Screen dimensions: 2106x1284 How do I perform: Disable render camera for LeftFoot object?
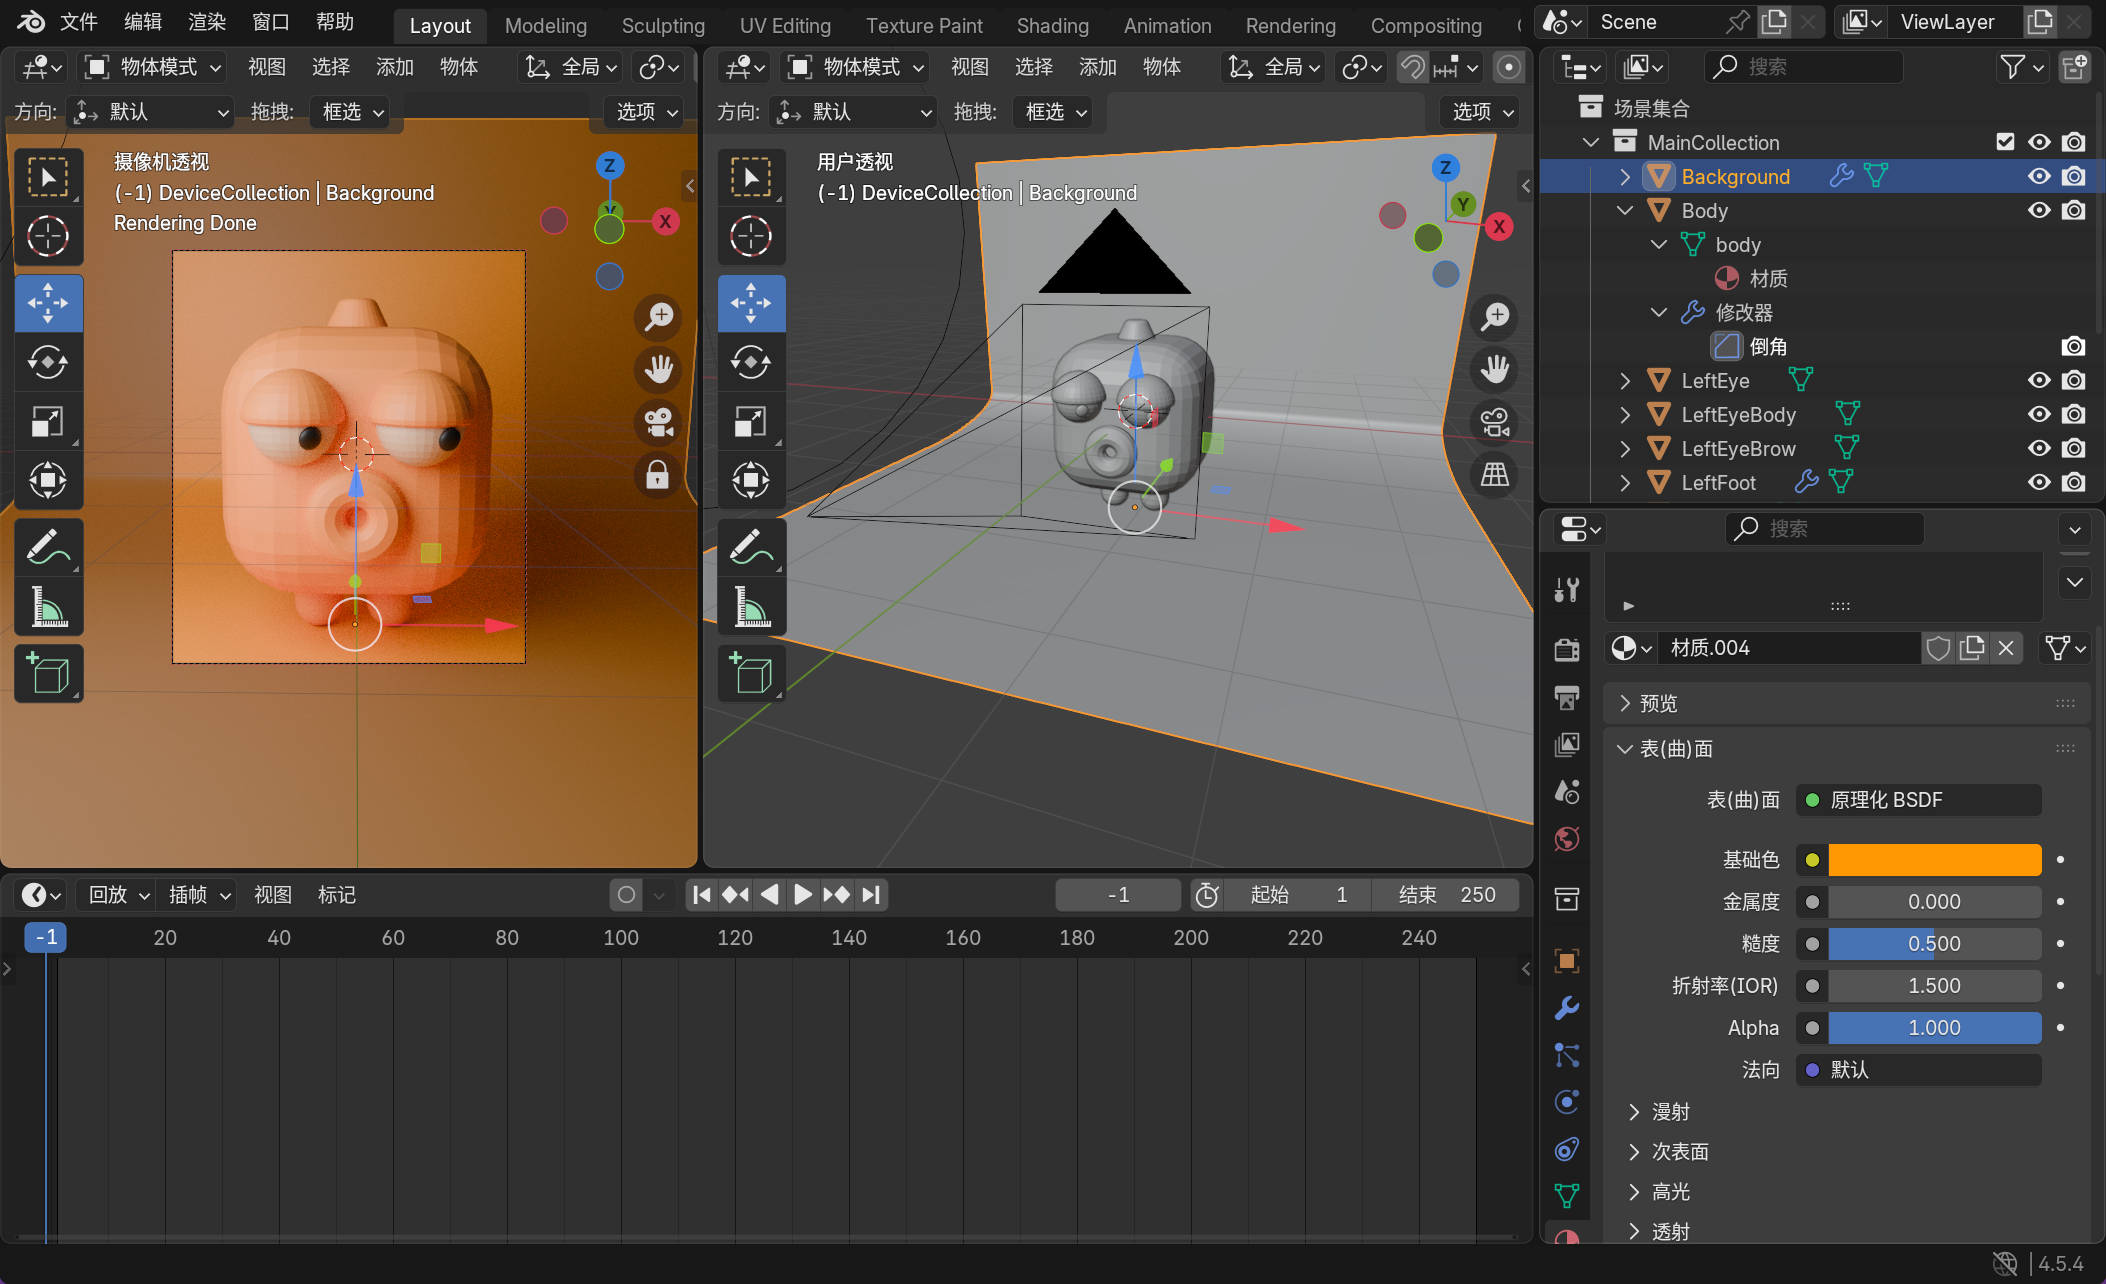pyautogui.click(x=2074, y=482)
